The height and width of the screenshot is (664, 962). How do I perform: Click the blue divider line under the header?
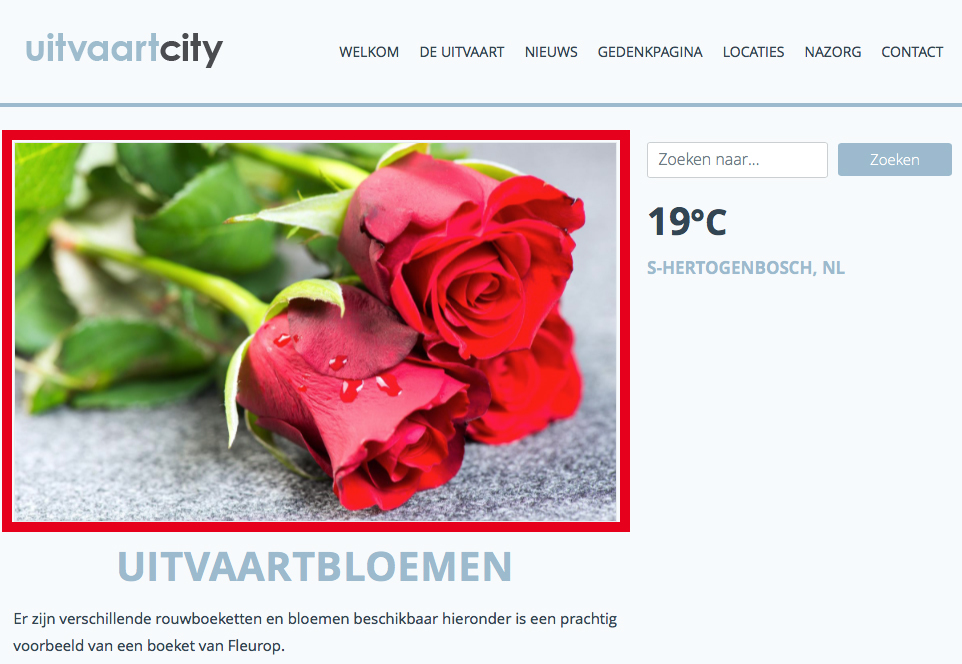click(x=481, y=105)
